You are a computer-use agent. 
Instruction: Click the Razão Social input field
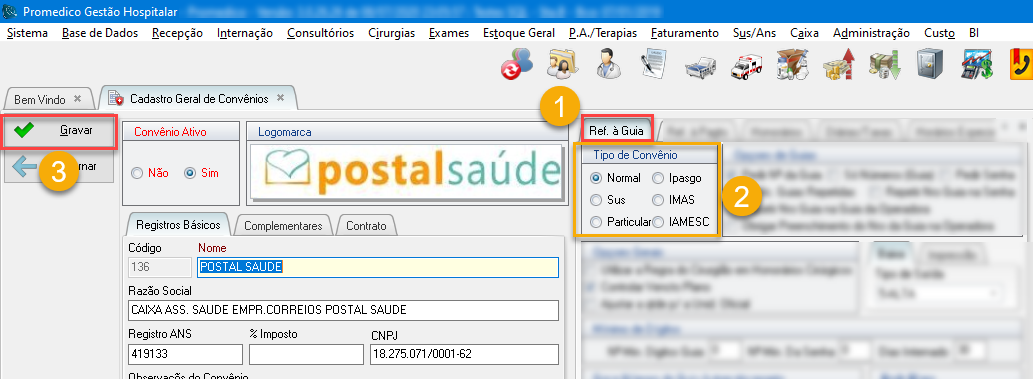pos(344,310)
